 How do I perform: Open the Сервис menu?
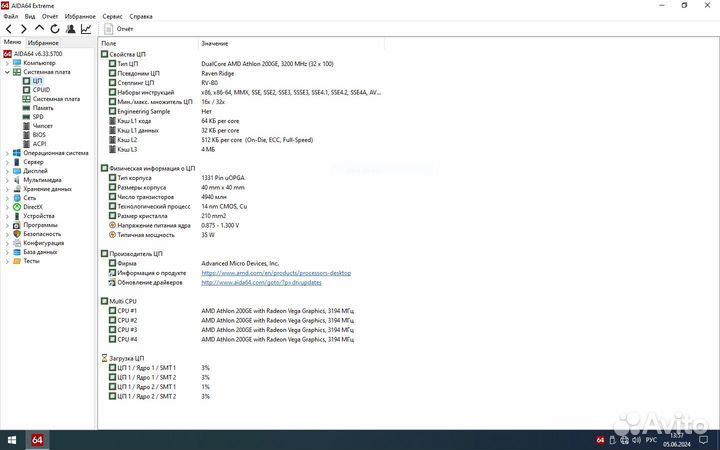click(x=112, y=17)
